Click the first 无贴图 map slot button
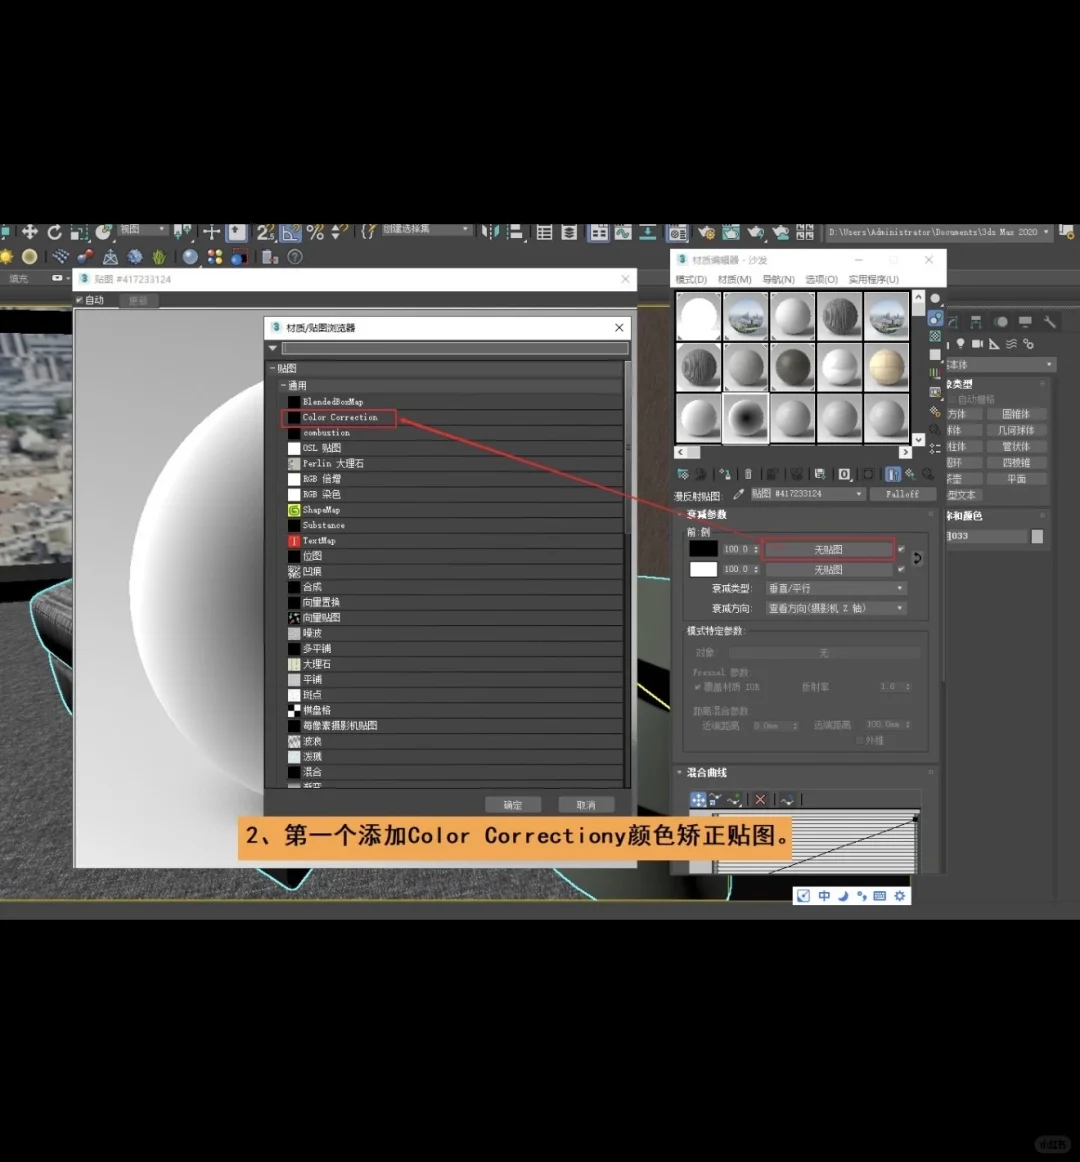 pos(828,549)
